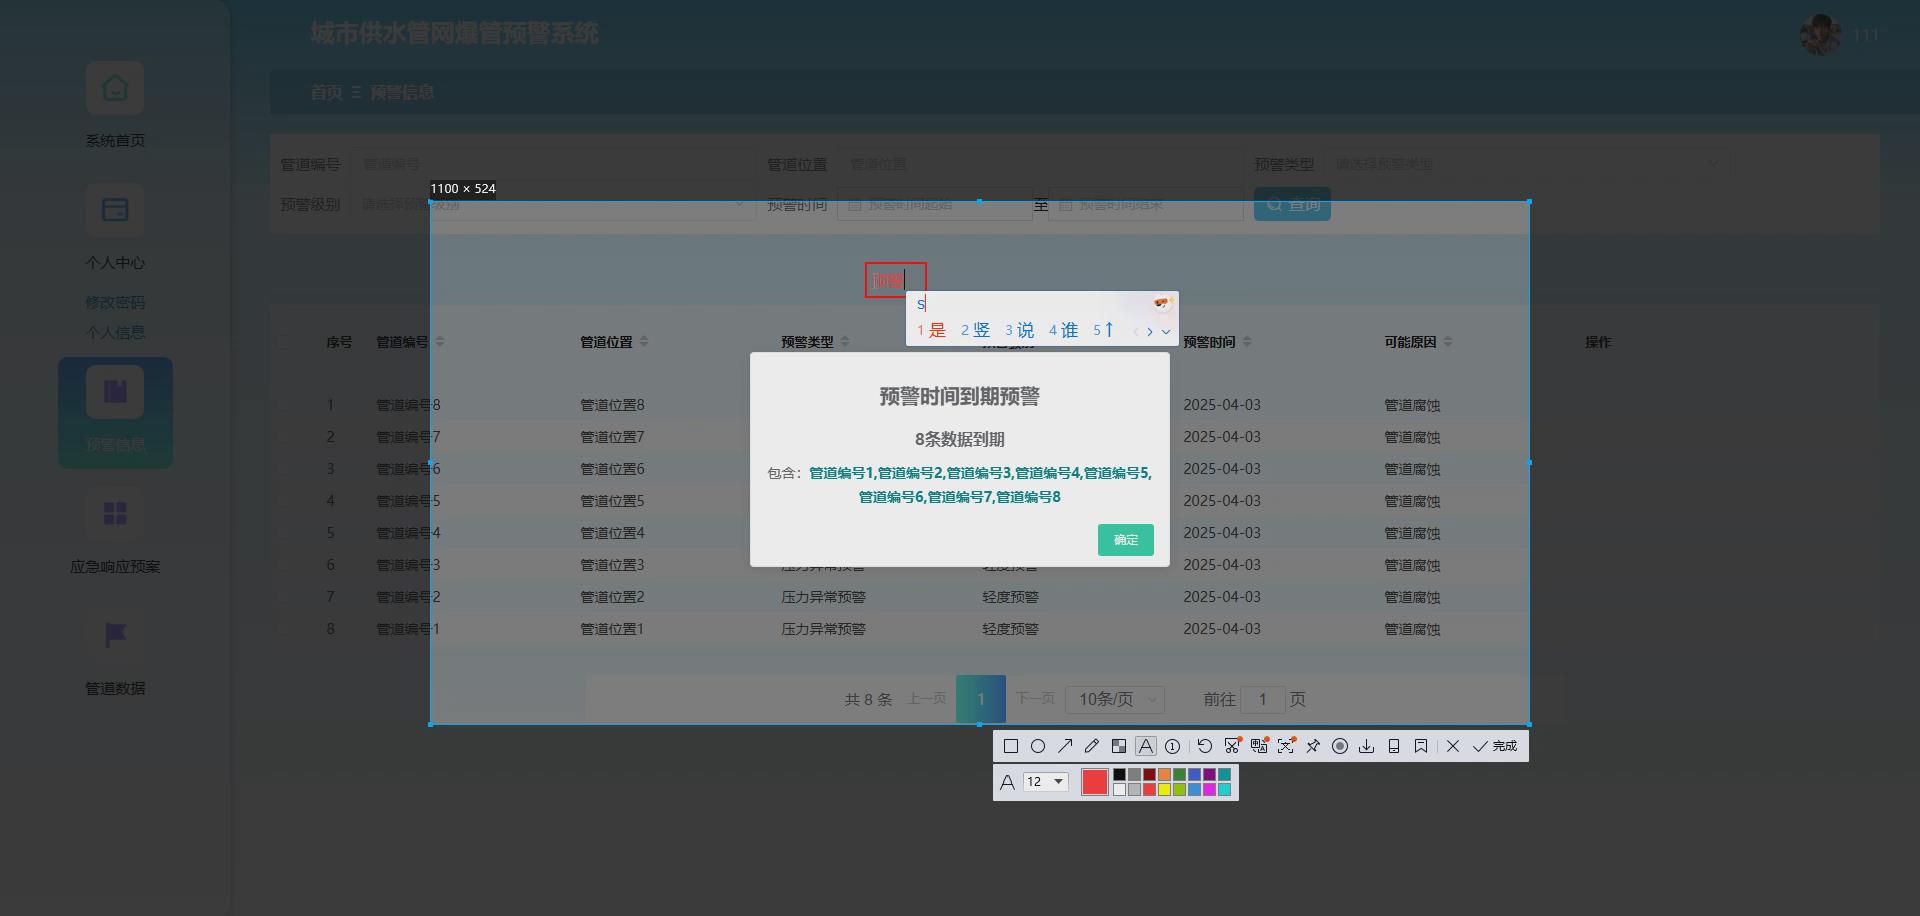Select the numbered step marker tool
1920x916 pixels.
tap(1172, 746)
